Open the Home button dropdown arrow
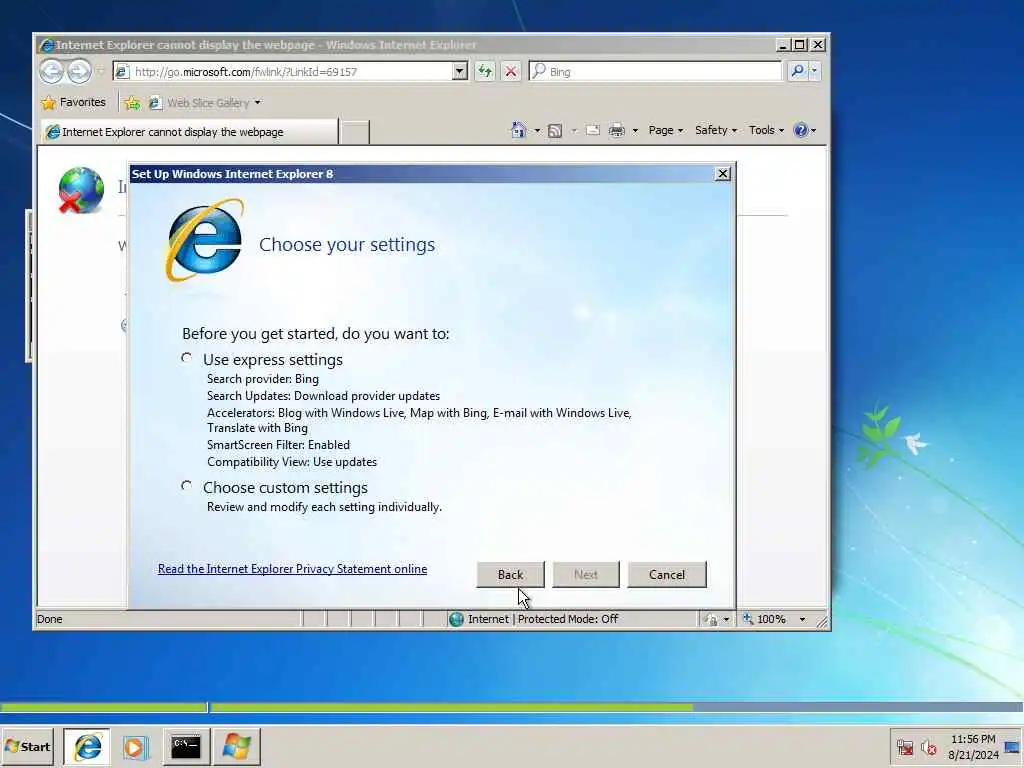Image resolution: width=1024 pixels, height=768 pixels. pos(537,131)
